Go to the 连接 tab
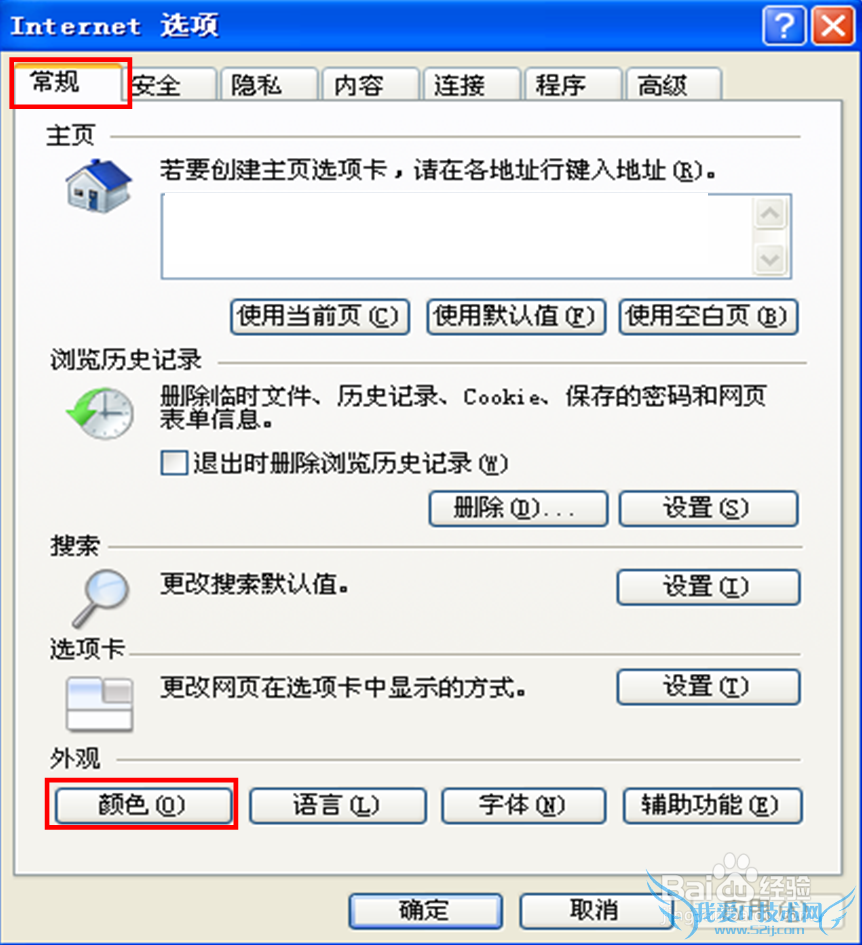 (x=471, y=85)
